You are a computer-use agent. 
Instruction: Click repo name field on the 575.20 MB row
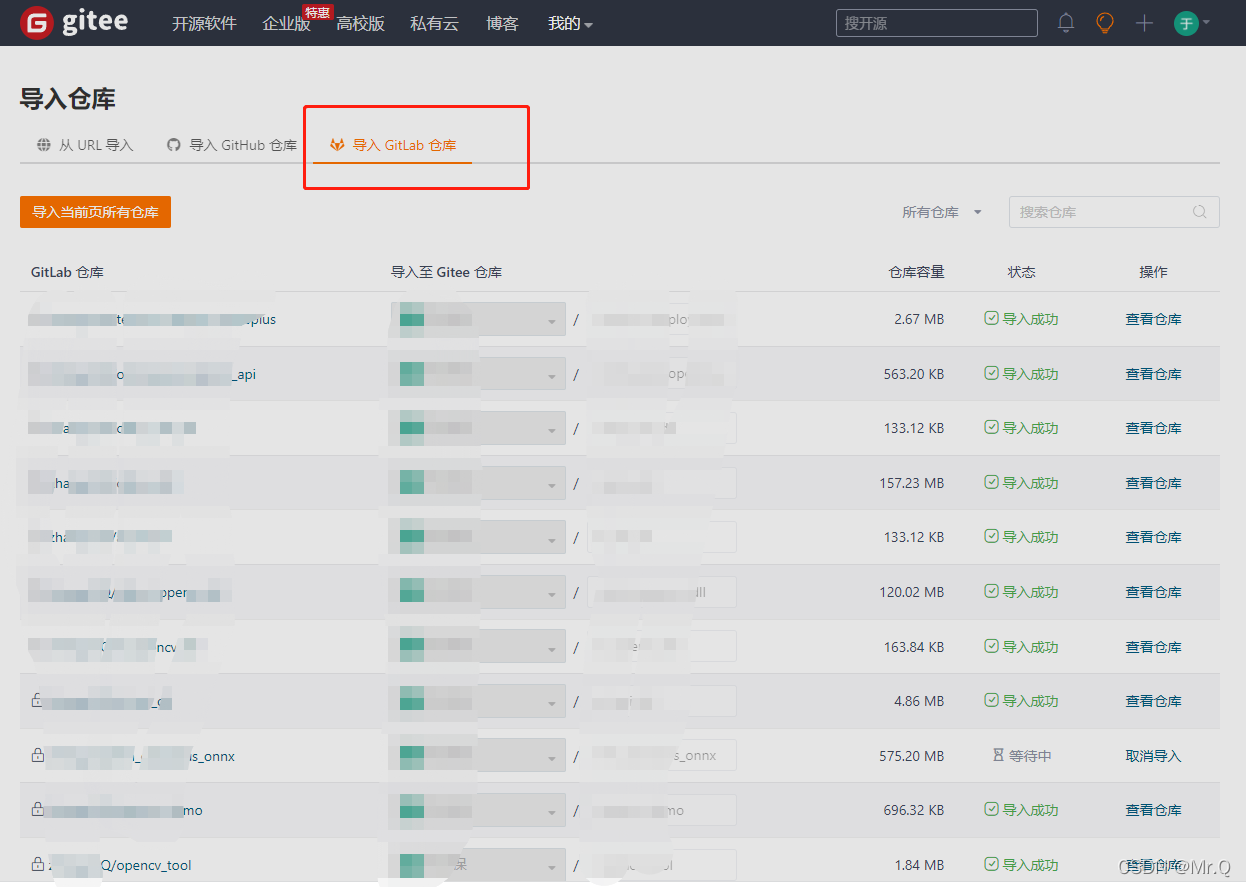coord(662,756)
